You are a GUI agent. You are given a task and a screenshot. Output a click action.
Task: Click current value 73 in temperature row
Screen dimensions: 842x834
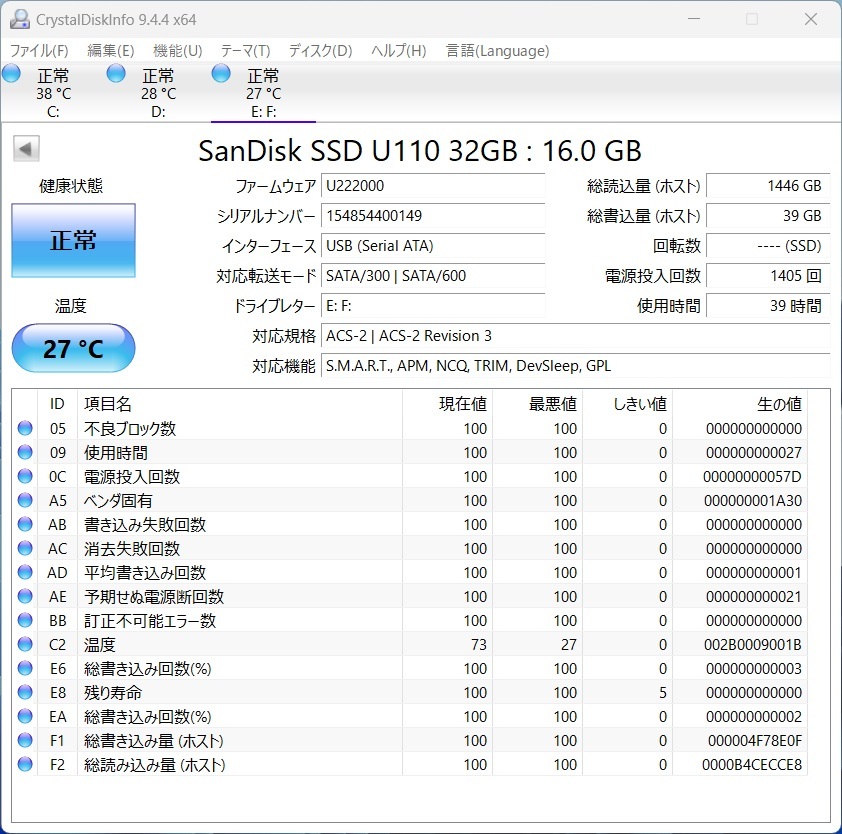pyautogui.click(x=478, y=644)
